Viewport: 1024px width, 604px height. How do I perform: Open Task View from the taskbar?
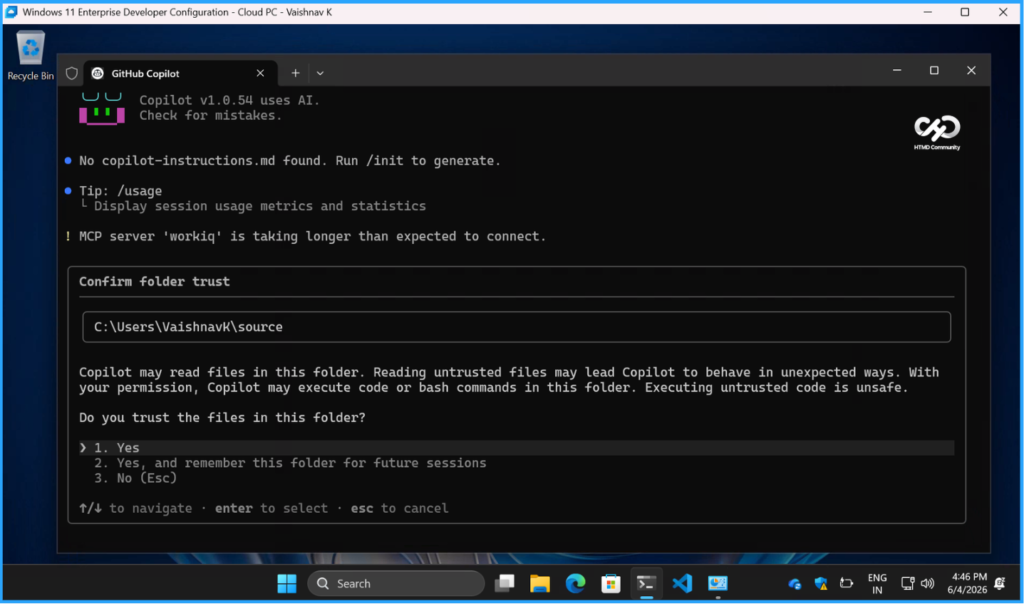(x=504, y=583)
